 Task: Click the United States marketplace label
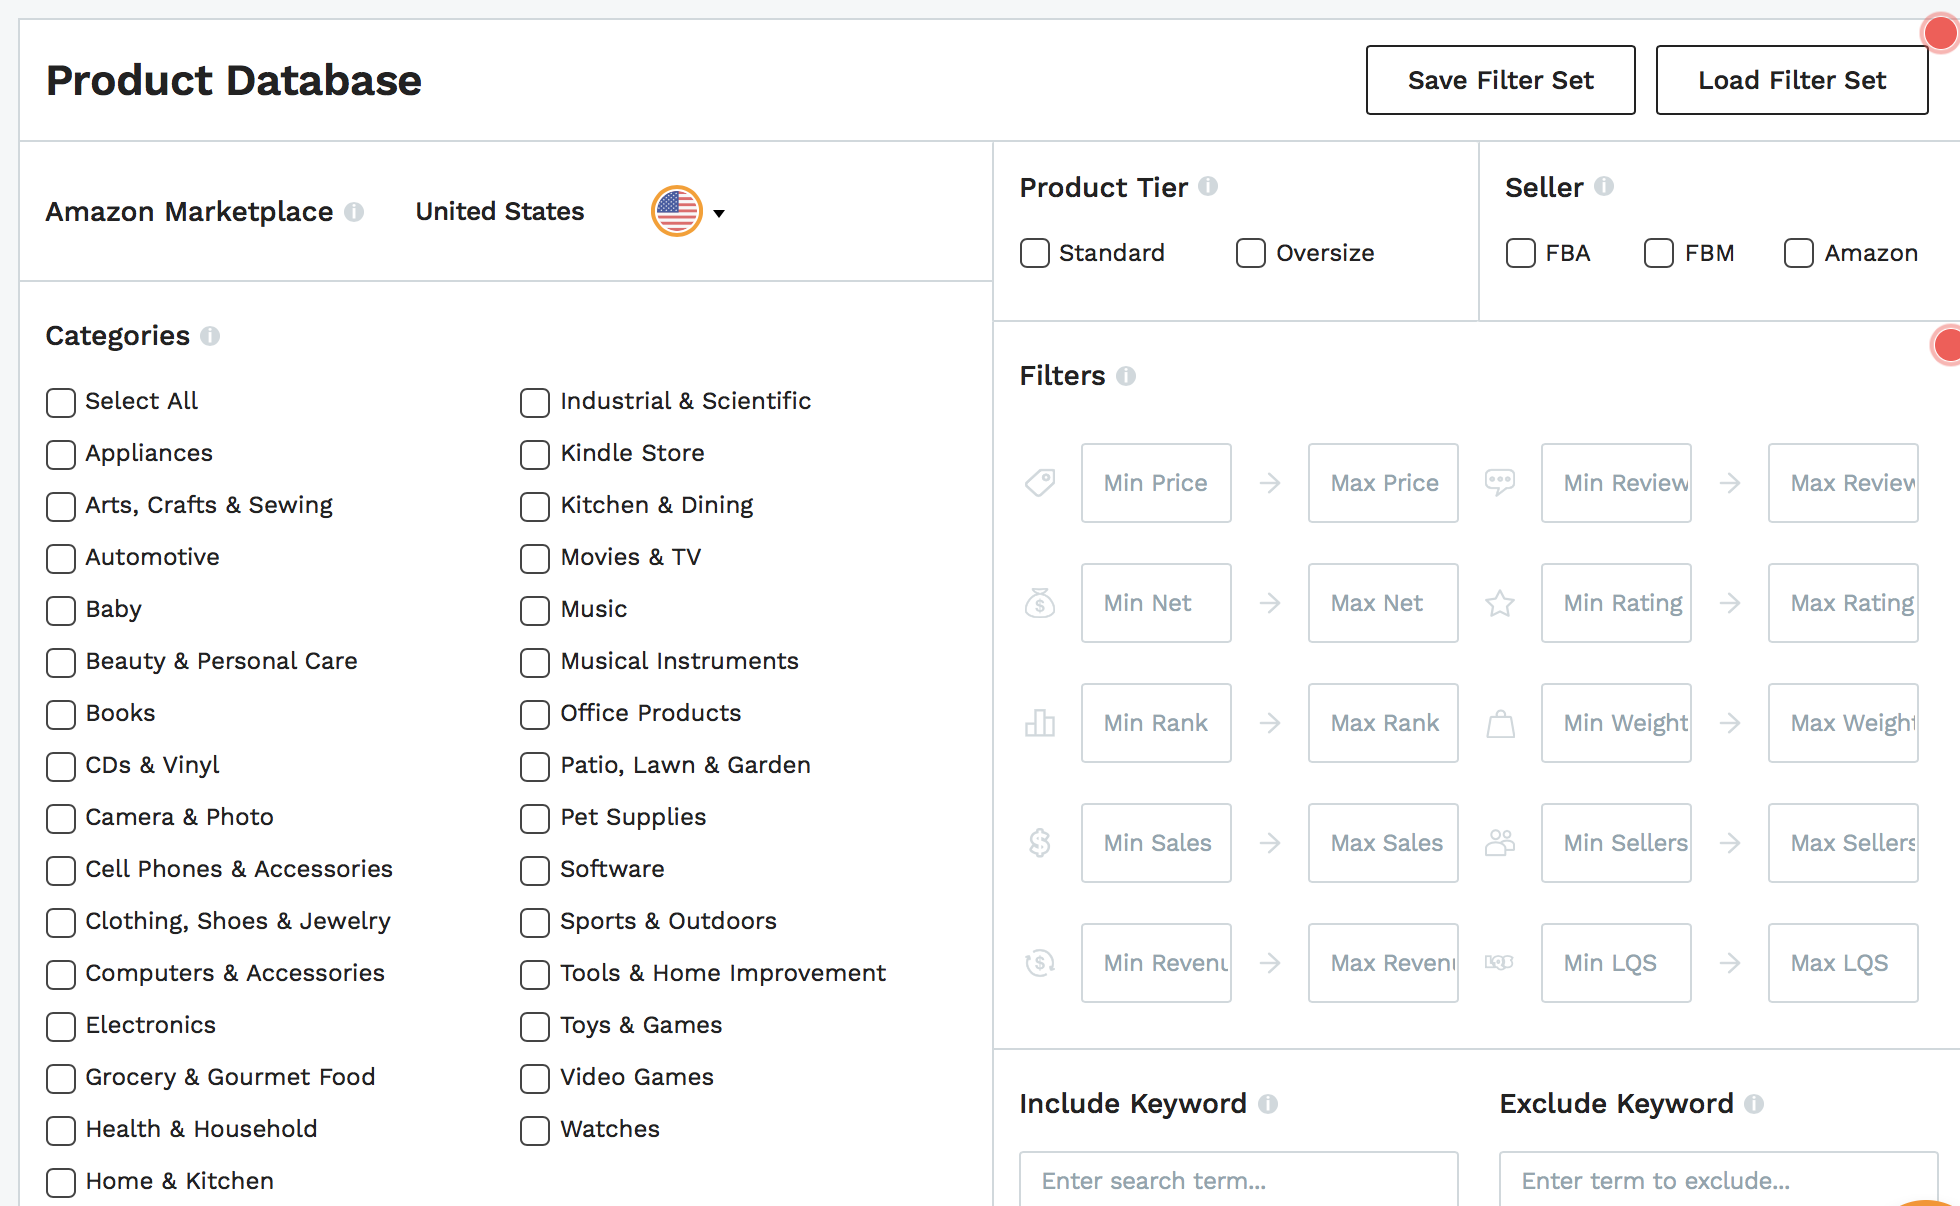tap(500, 211)
